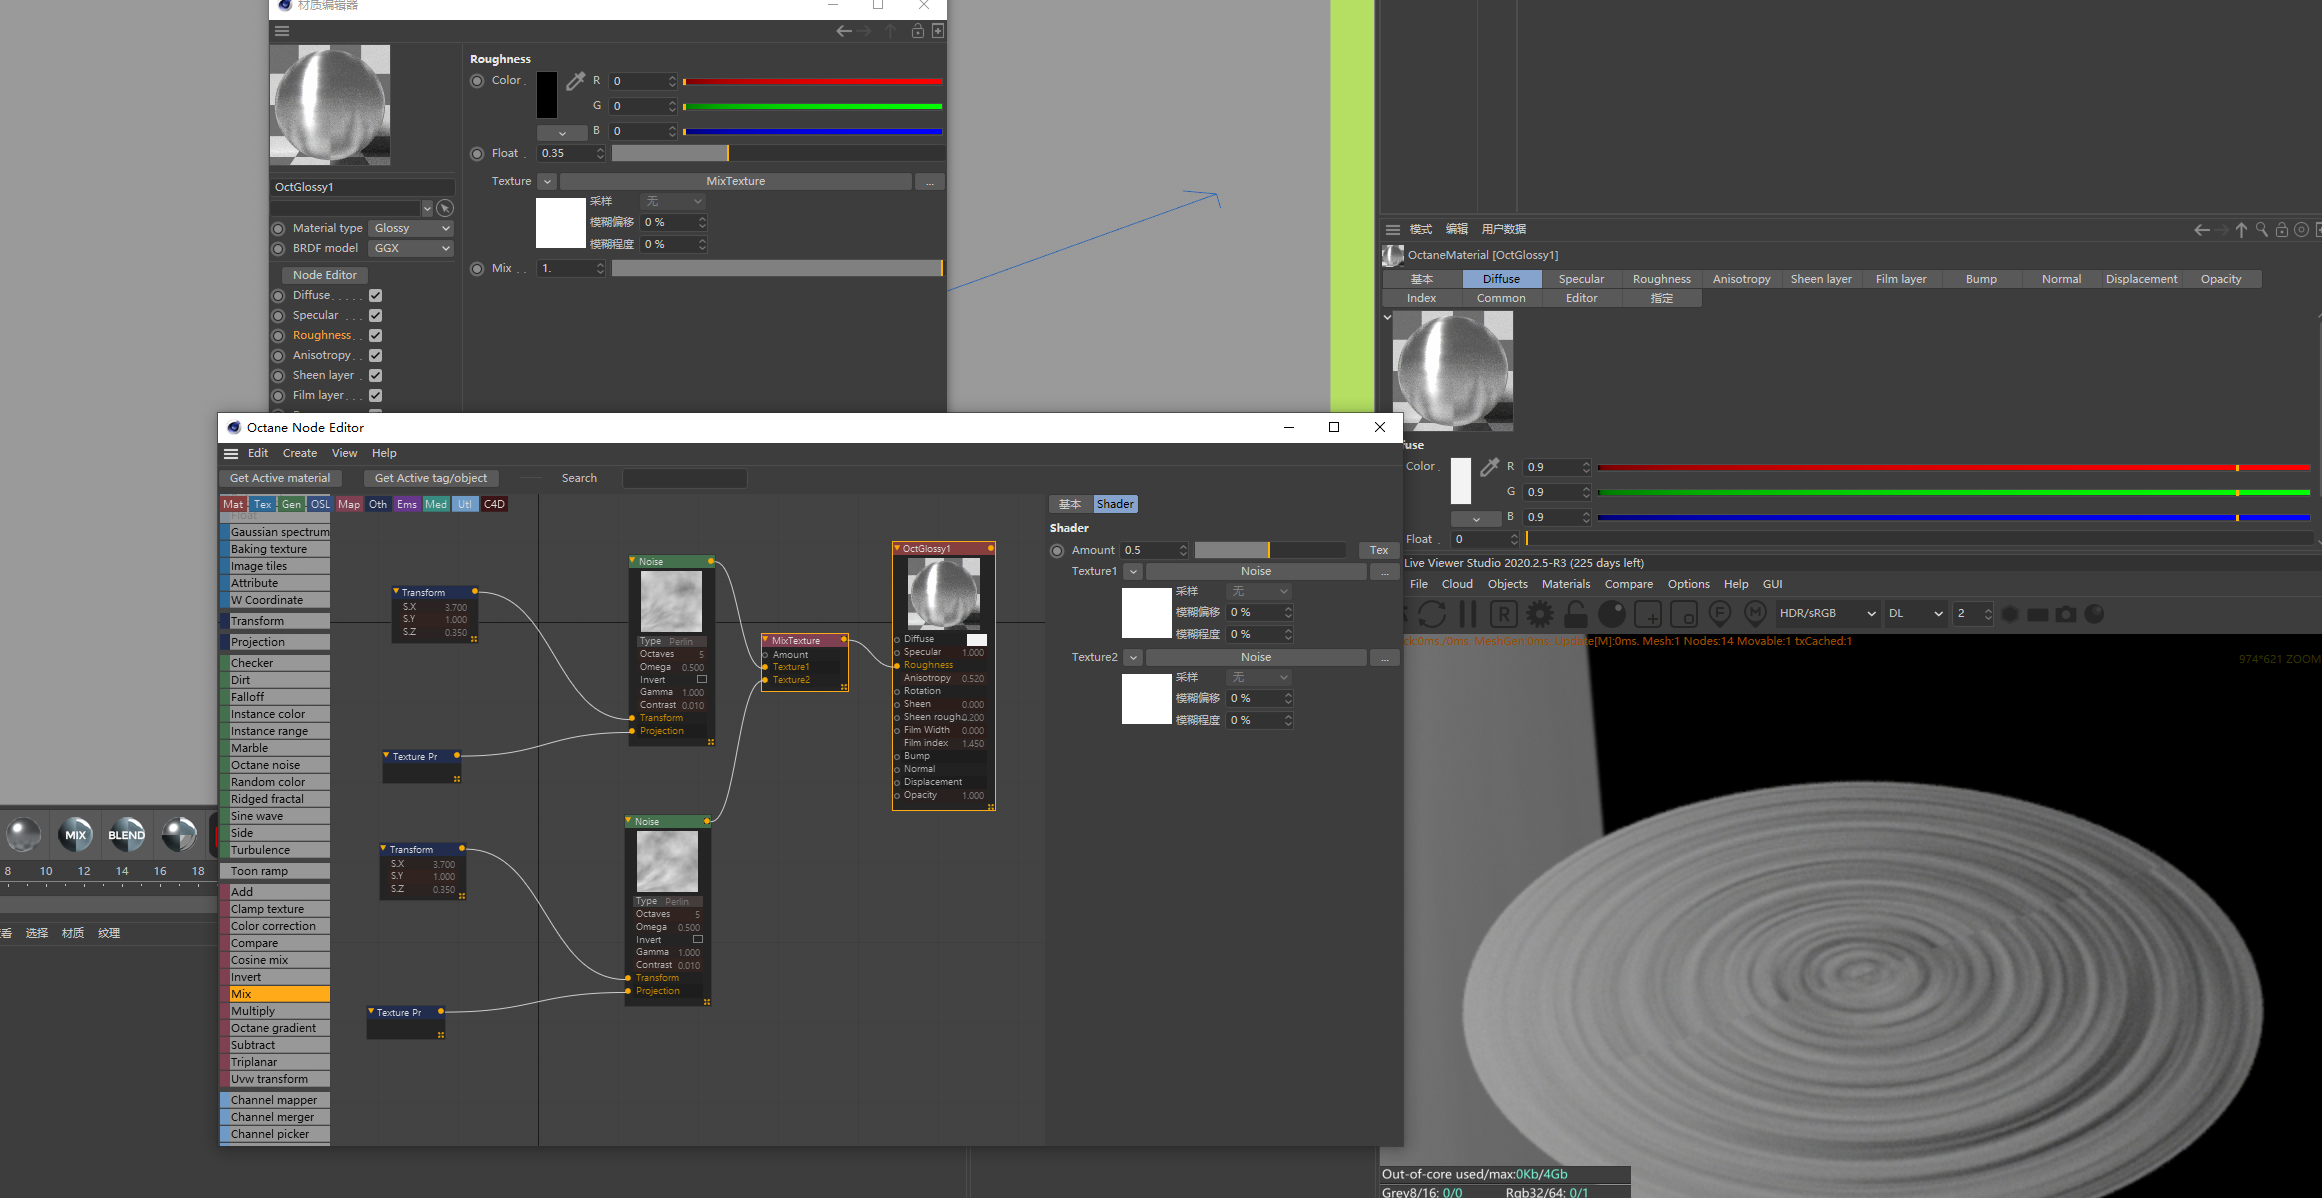
Task: Select the pick material M icon
Action: pos(1755,613)
